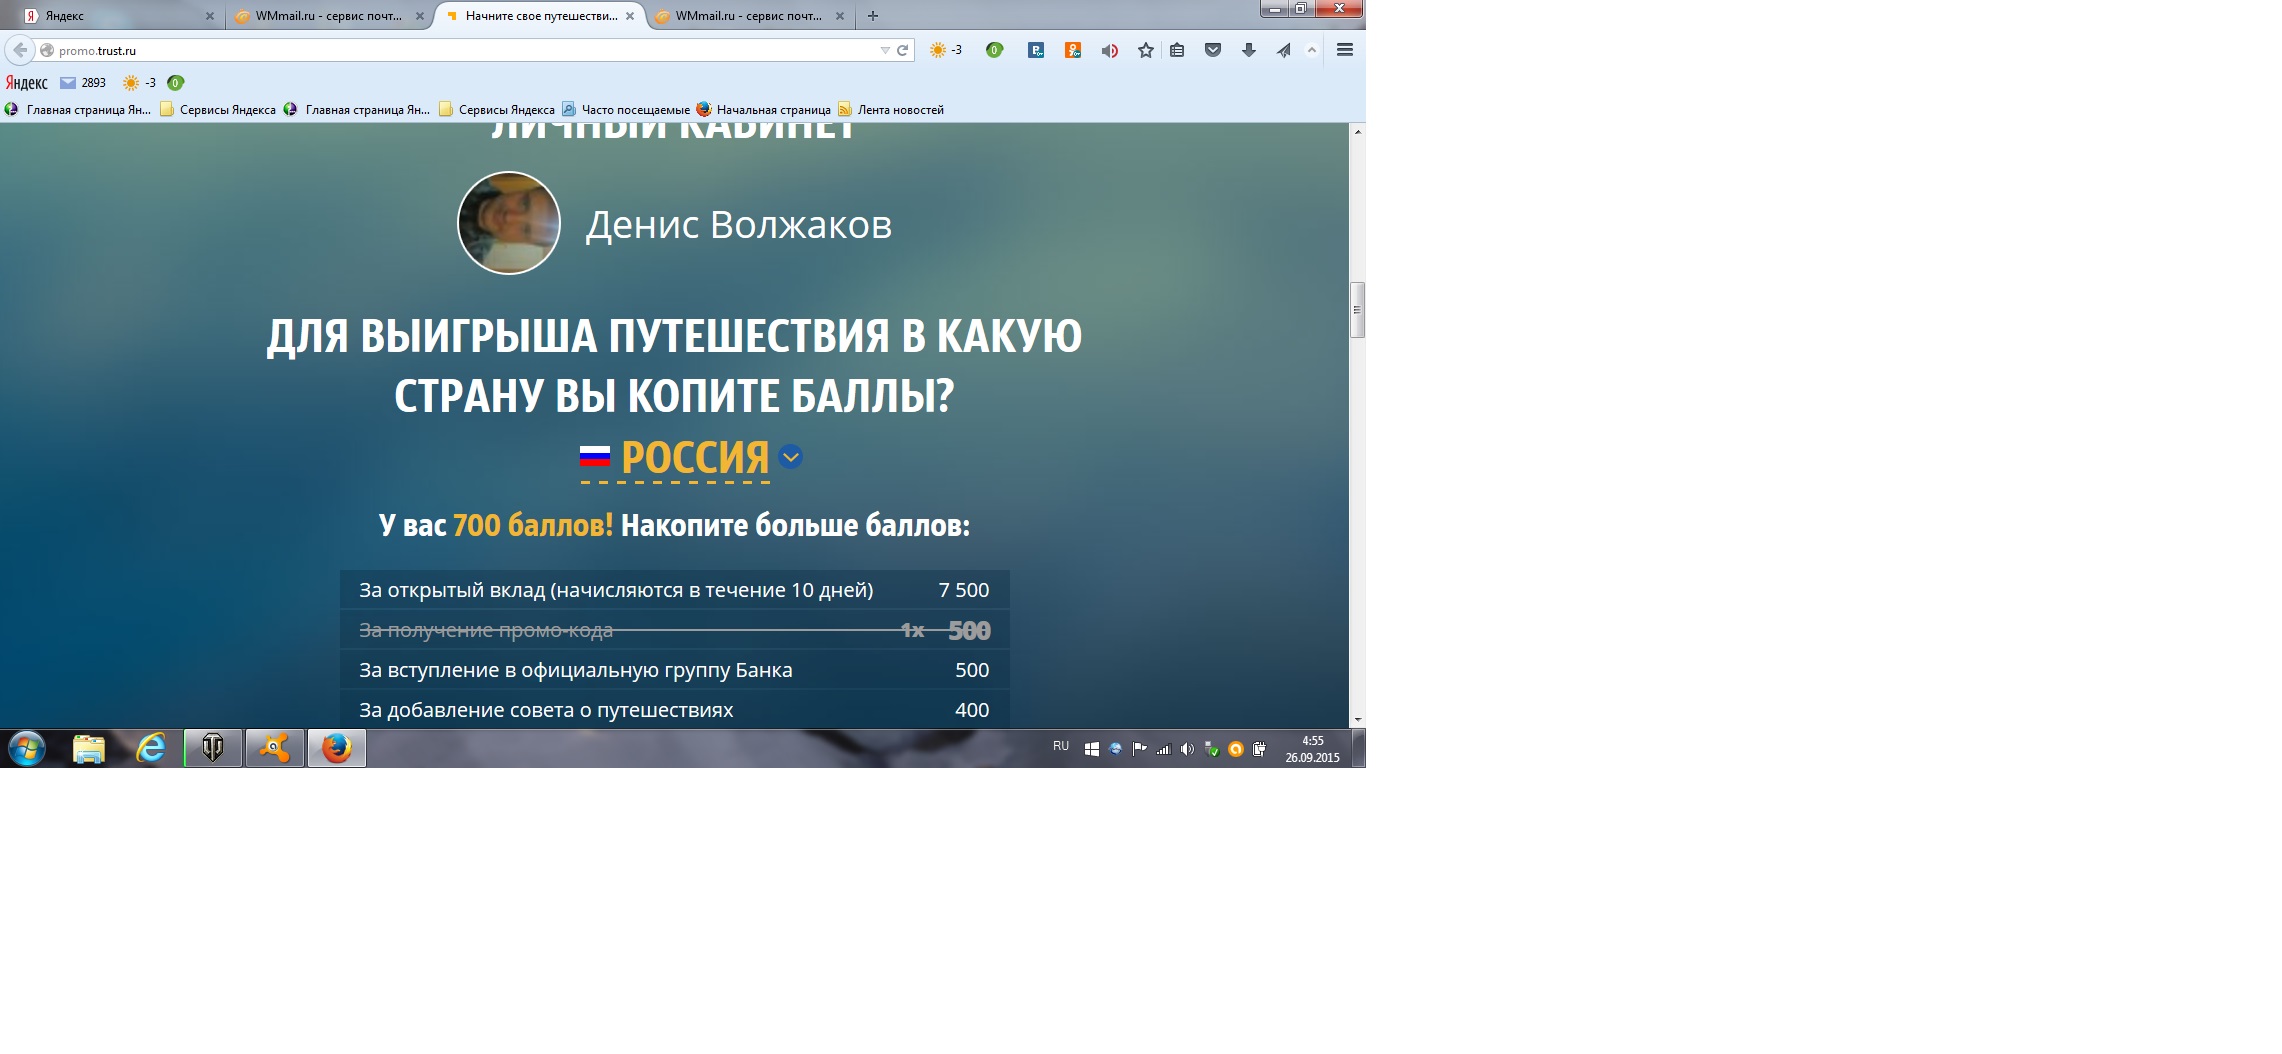This screenshot has width=2282, height=1054.
Task: Open Часто посещаемые bookmark folder
Action: [626, 110]
